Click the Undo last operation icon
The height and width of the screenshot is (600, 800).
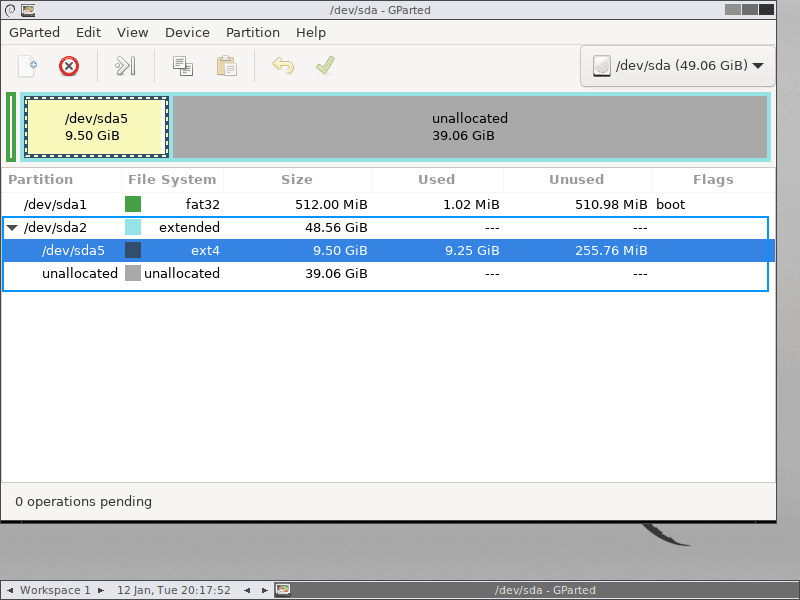pos(284,67)
